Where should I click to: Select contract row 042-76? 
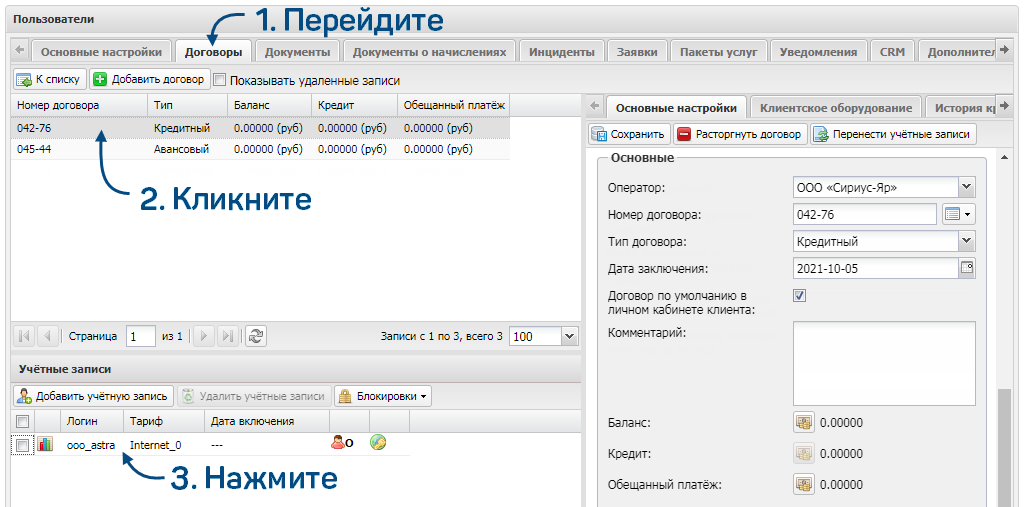point(260,129)
